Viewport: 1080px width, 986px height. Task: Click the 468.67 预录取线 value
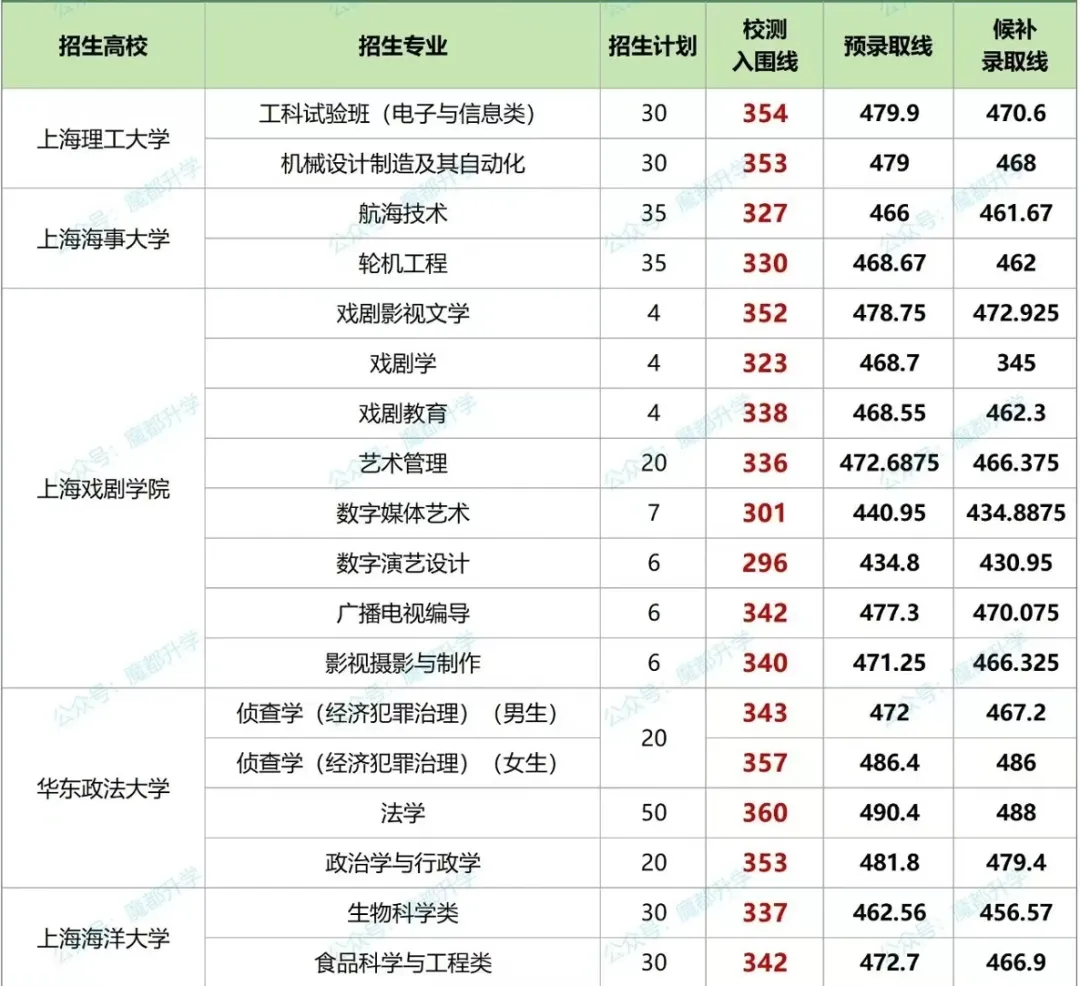[x=889, y=264]
